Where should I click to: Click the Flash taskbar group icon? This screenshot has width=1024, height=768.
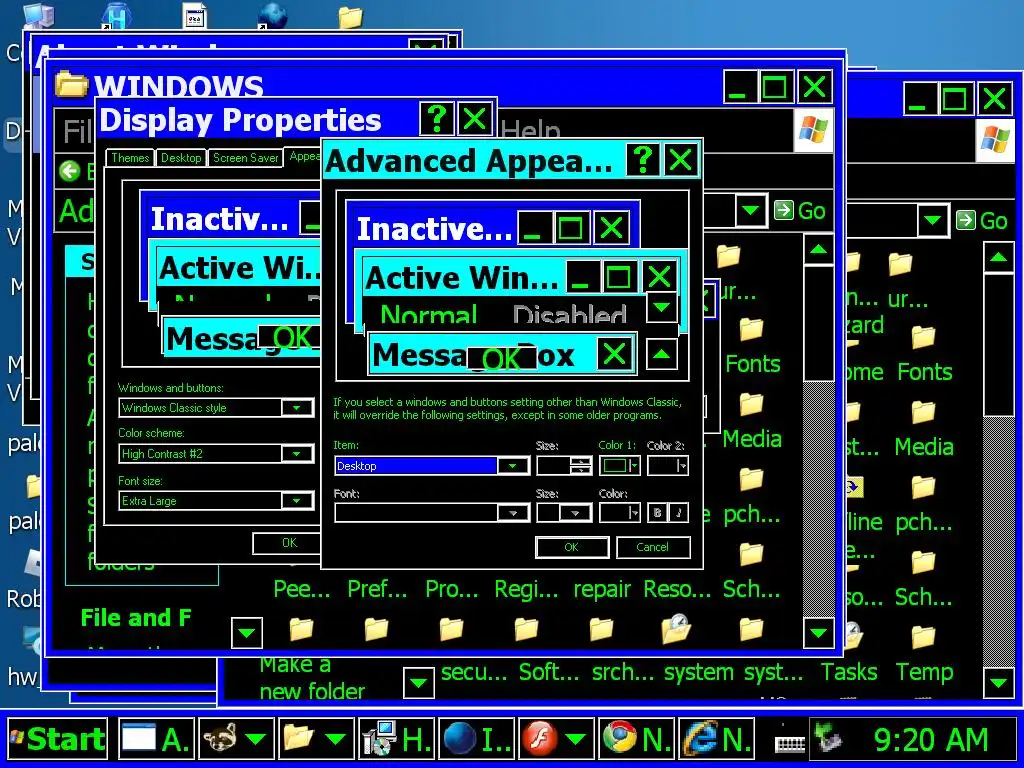[539, 739]
